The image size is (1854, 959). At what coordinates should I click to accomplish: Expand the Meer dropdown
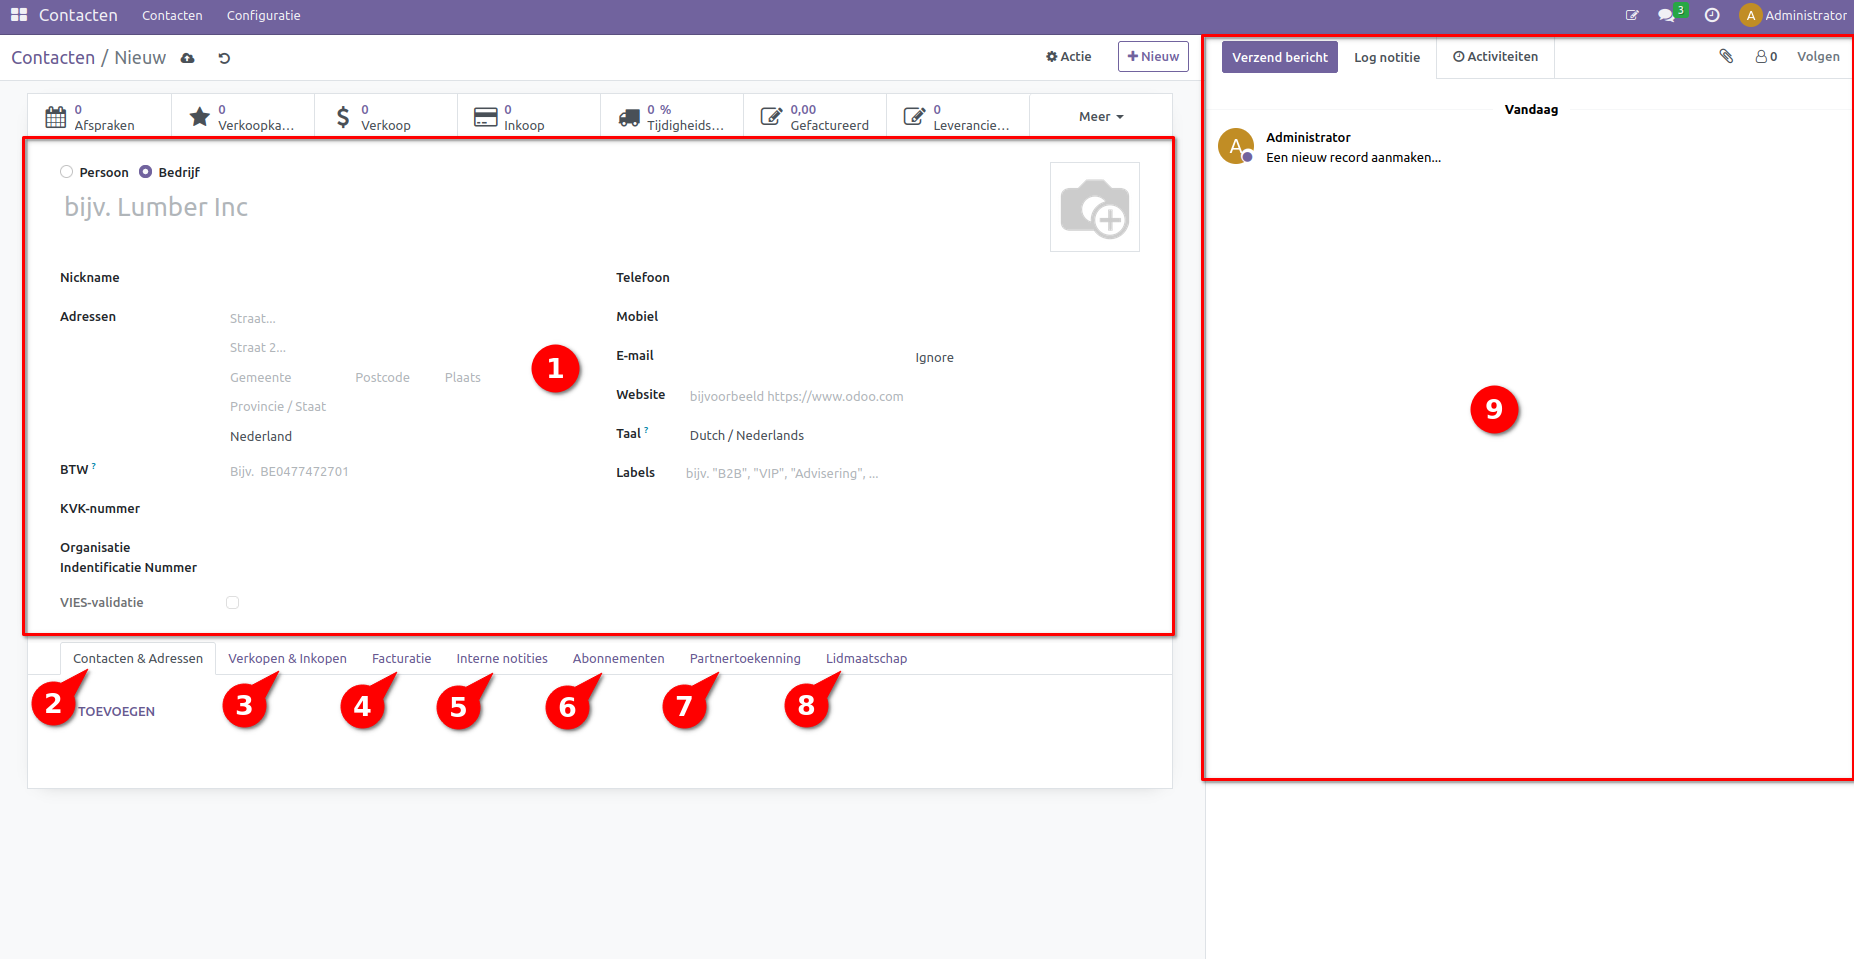[x=1100, y=117]
